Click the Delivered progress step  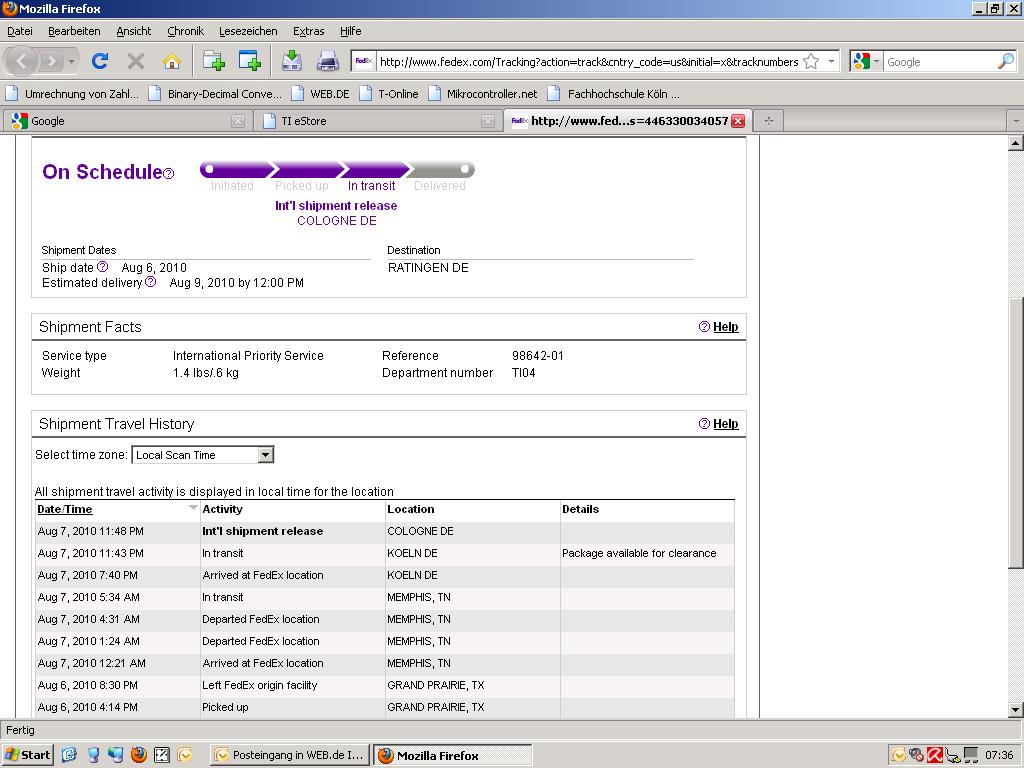(x=440, y=185)
